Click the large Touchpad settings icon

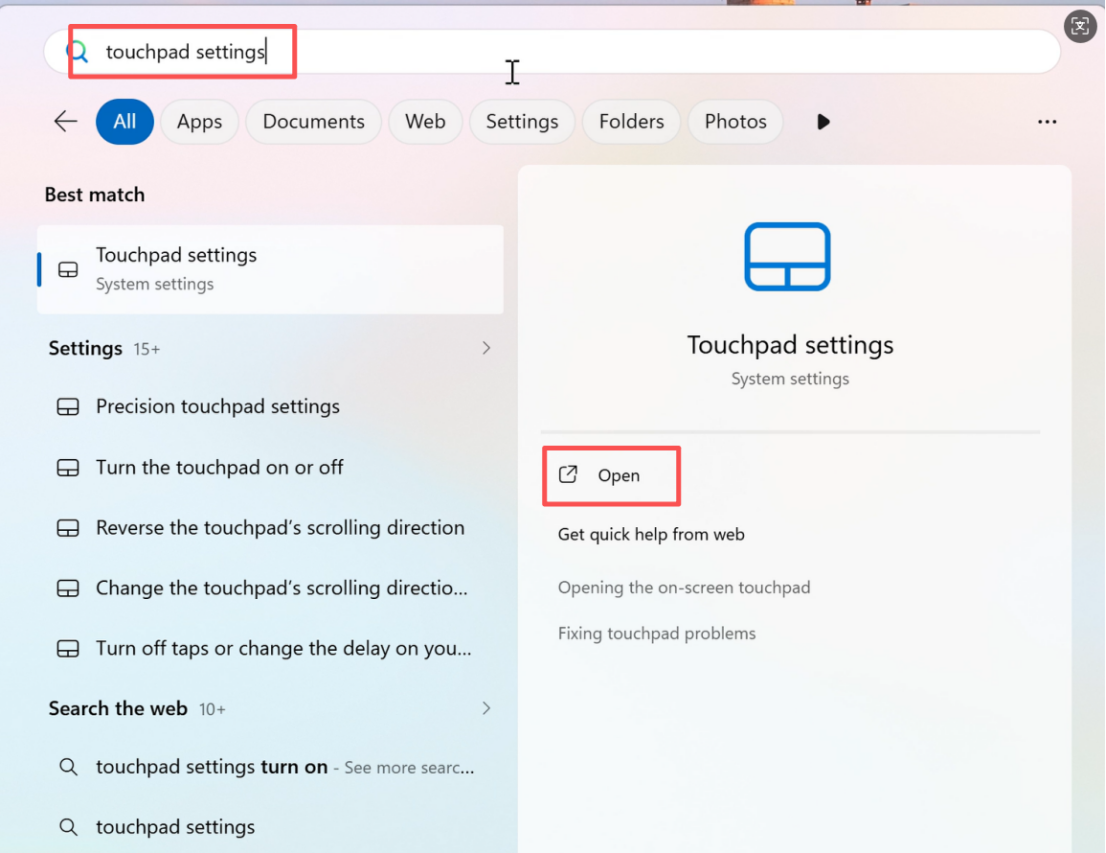787,257
